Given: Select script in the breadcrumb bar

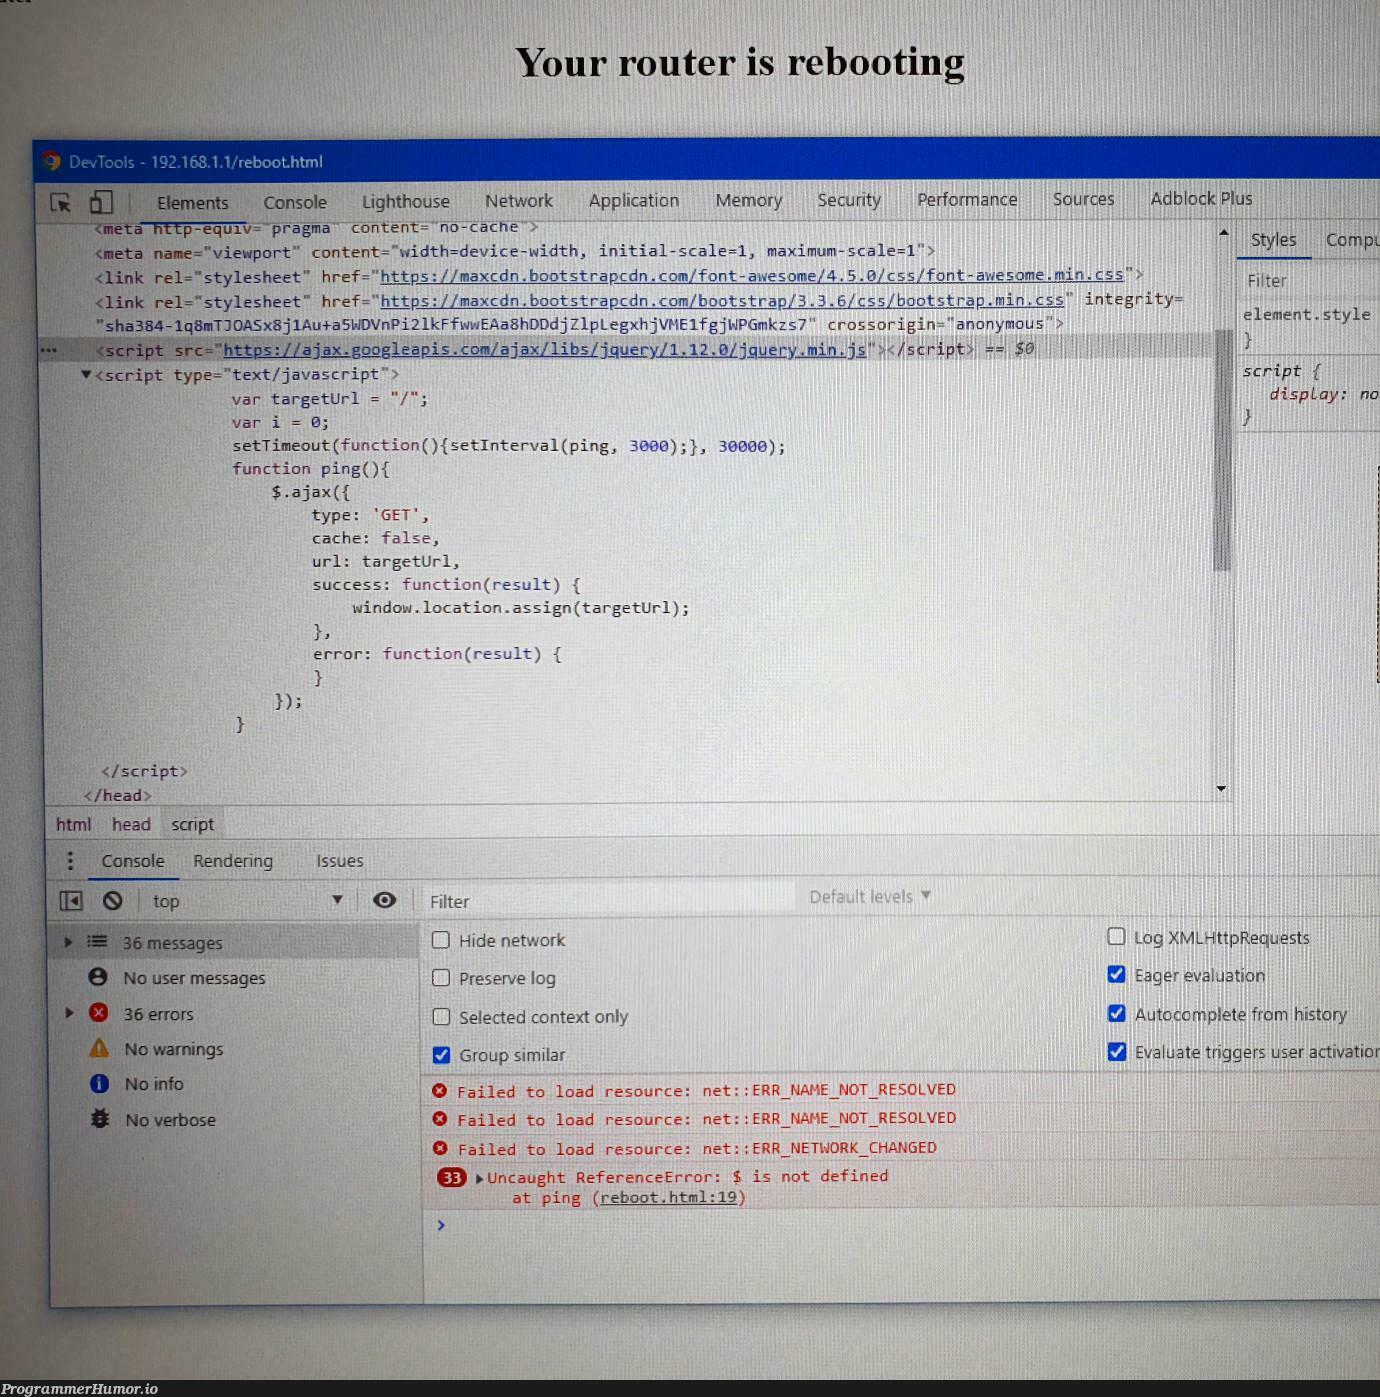Looking at the screenshot, I should coord(192,825).
